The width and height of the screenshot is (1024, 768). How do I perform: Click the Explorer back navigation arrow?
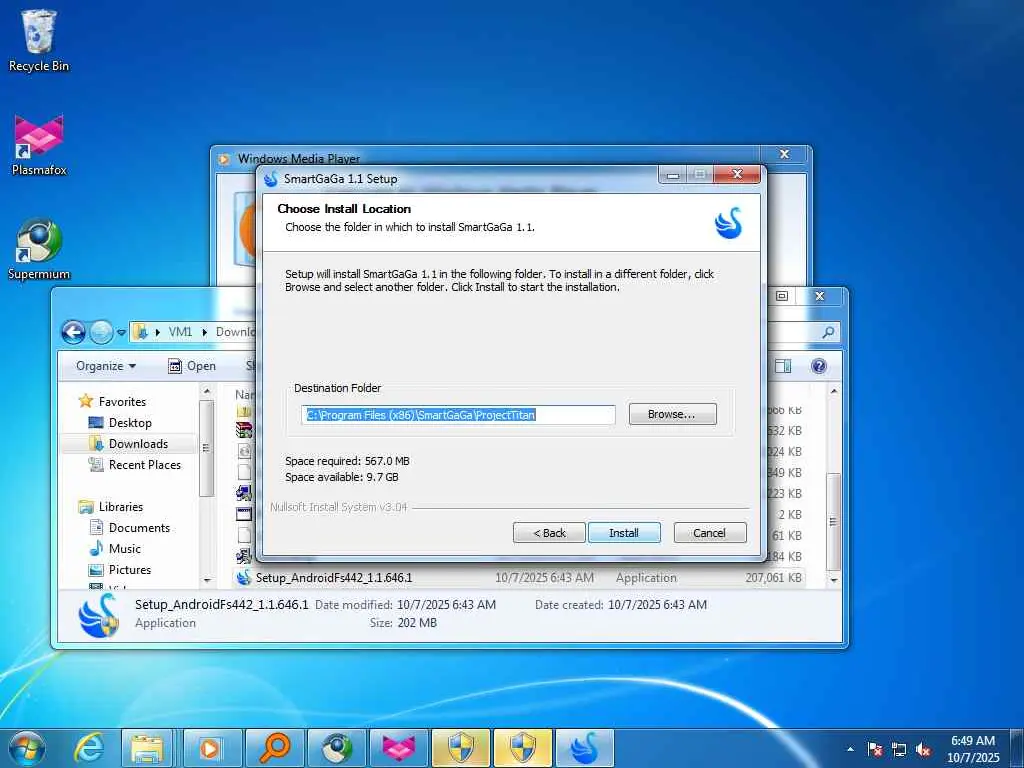click(x=73, y=332)
